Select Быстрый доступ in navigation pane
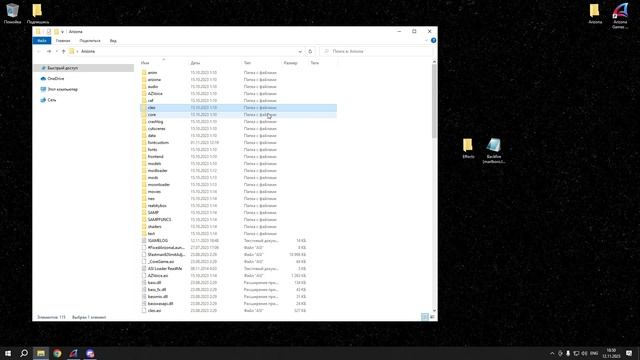Image resolution: width=640 pixels, height=360 pixels. pyautogui.click(x=84, y=68)
